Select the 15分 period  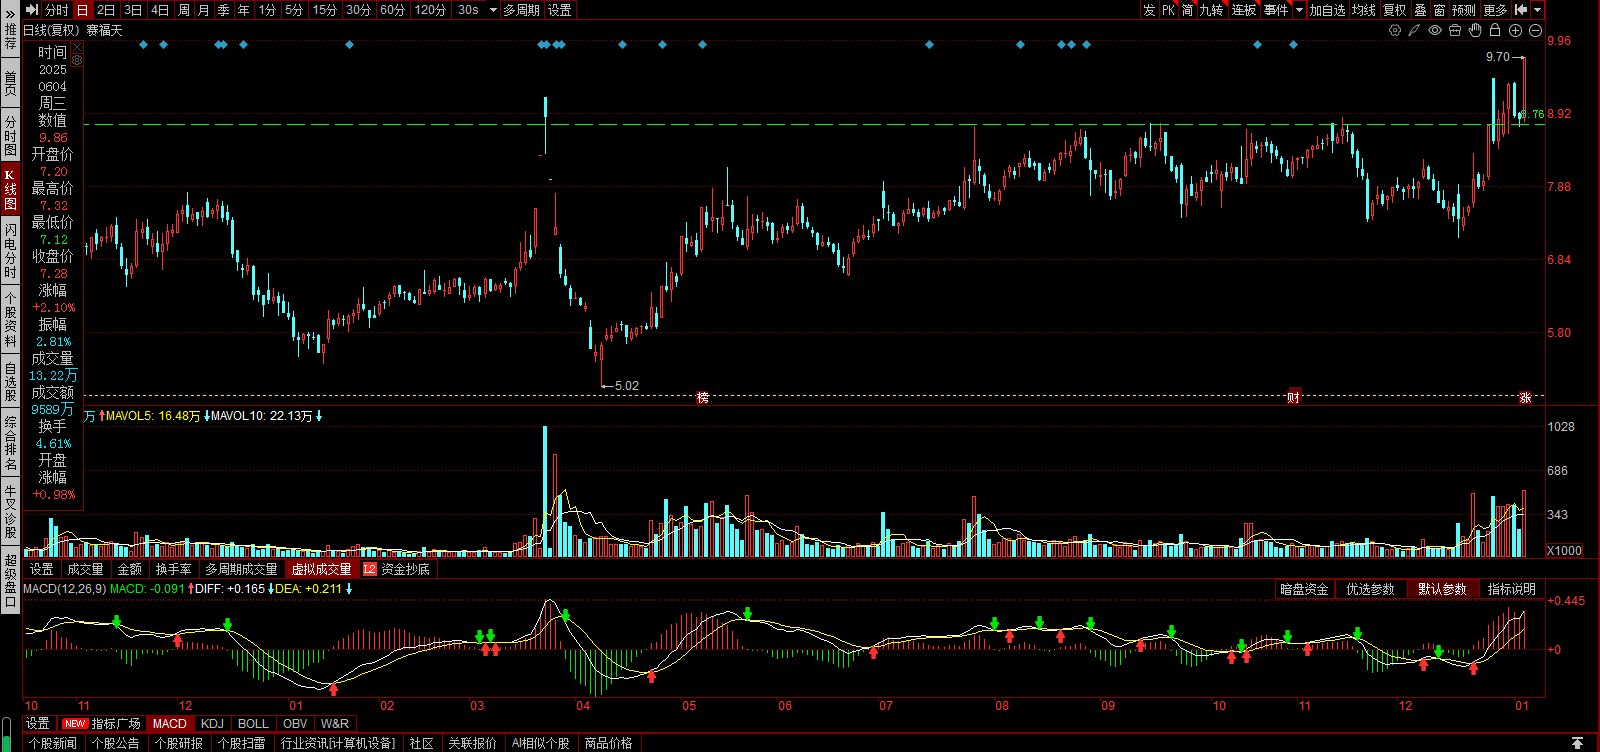tap(325, 10)
